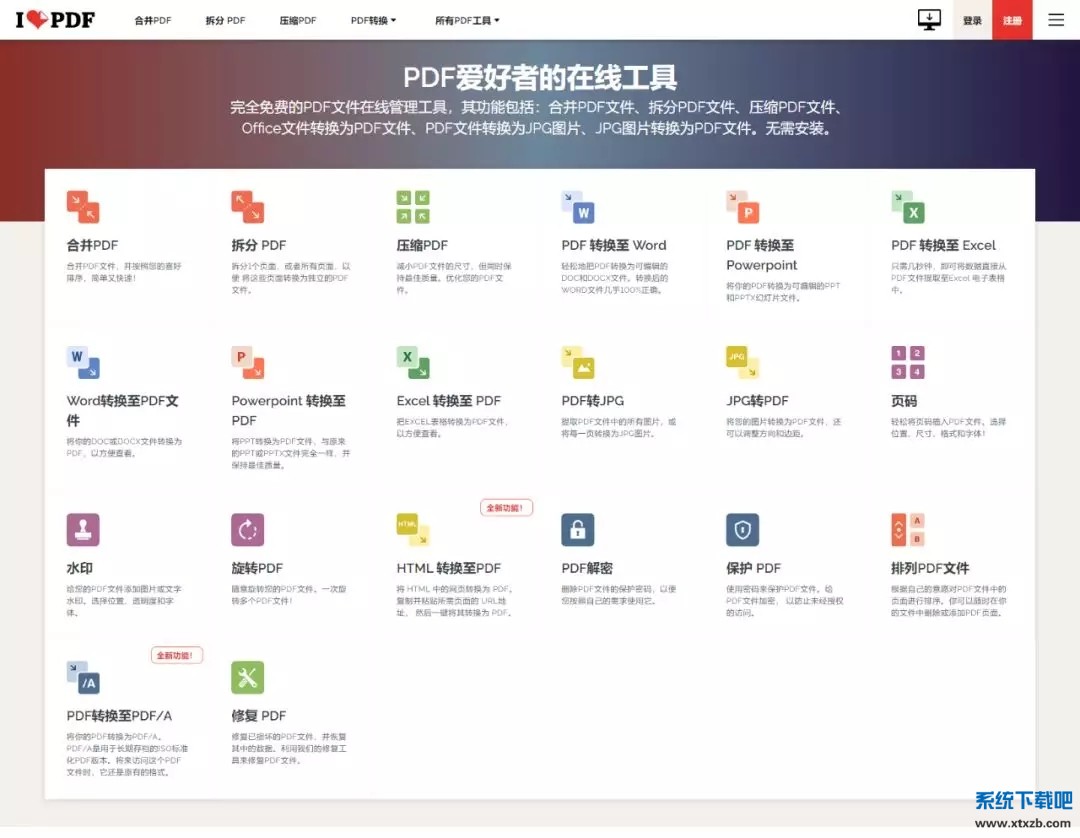Open 合并PDF in top navigation
Screen dimensions: 1080x838
[153, 20]
